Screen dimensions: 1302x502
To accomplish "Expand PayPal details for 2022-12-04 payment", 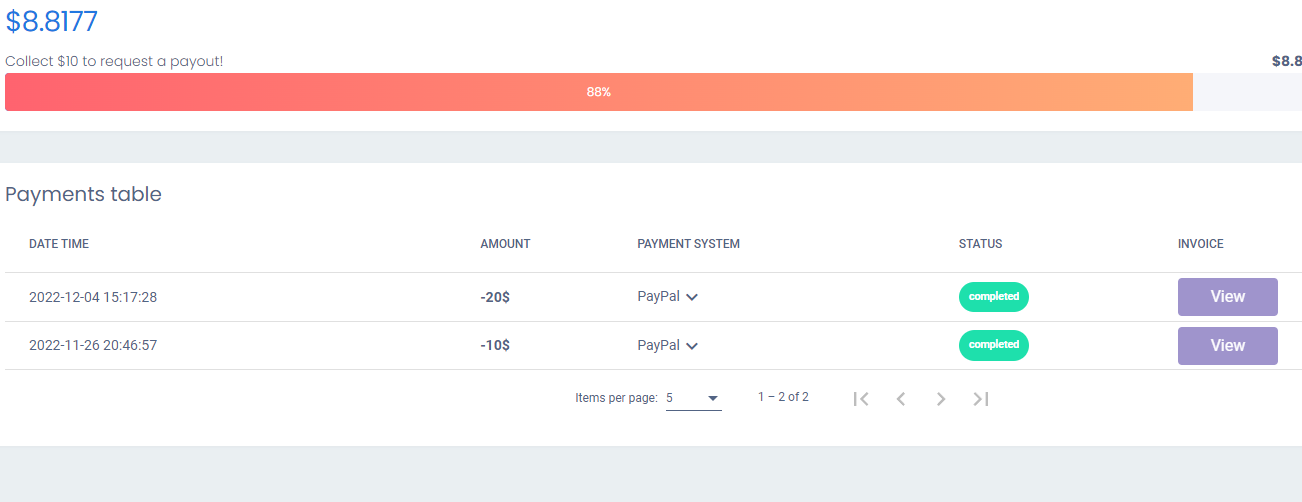I will [x=692, y=297].
